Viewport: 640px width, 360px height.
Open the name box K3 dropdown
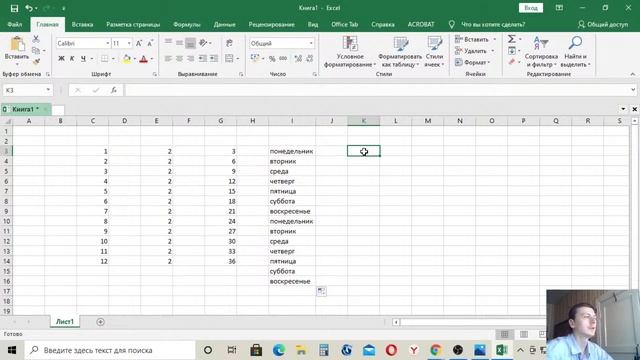pyautogui.click(x=48, y=90)
